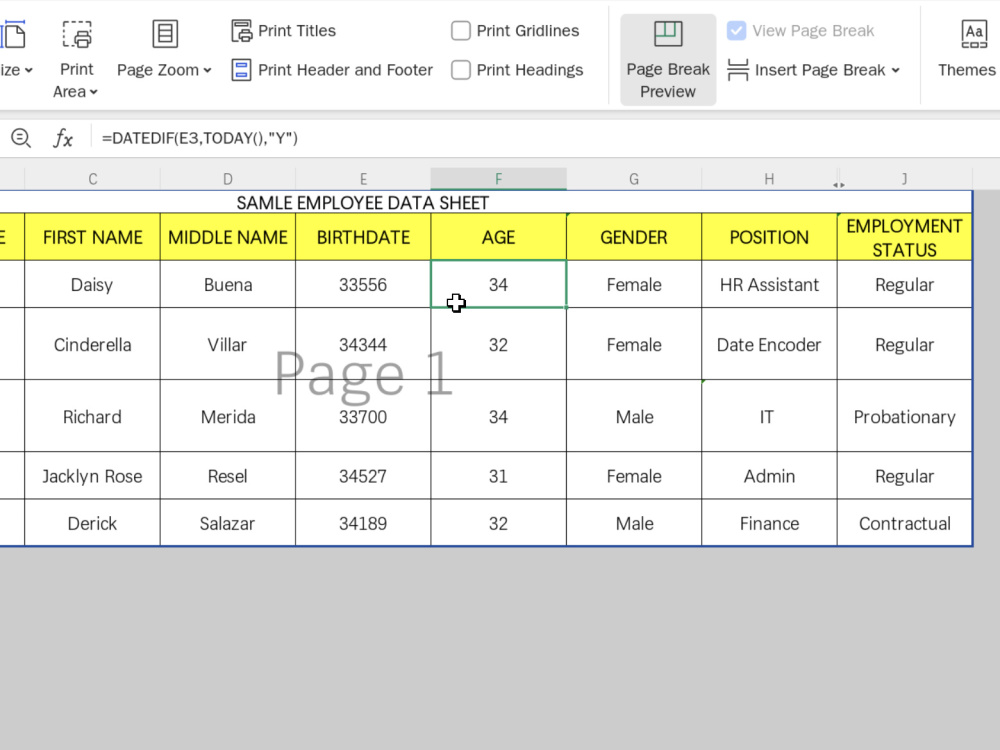Select the cell containing Villar

pyautogui.click(x=228, y=344)
